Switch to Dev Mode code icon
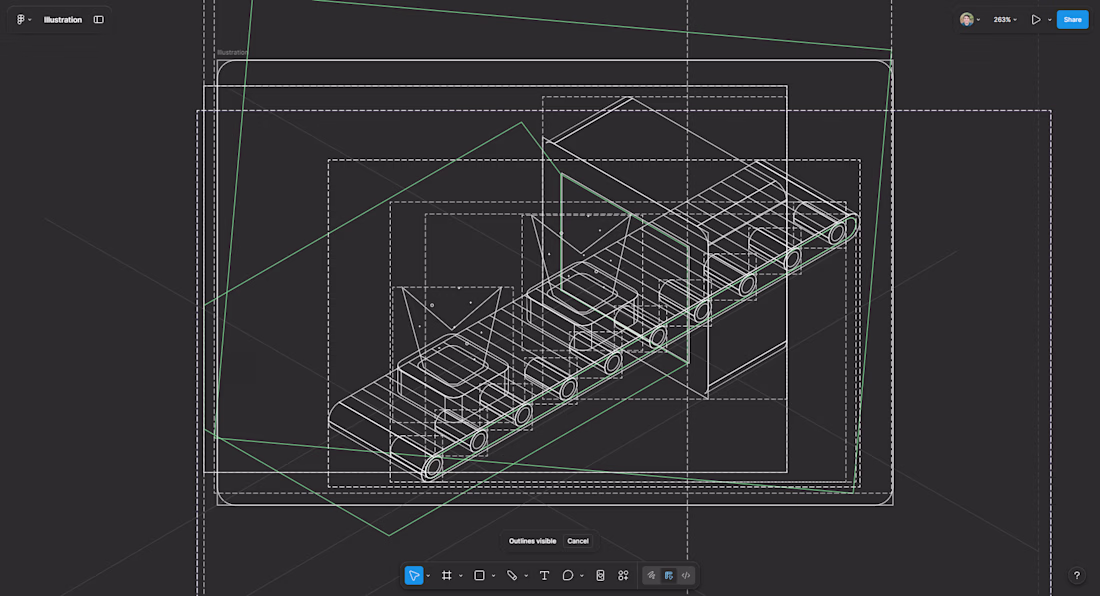This screenshot has height=596, width=1100. 686,576
